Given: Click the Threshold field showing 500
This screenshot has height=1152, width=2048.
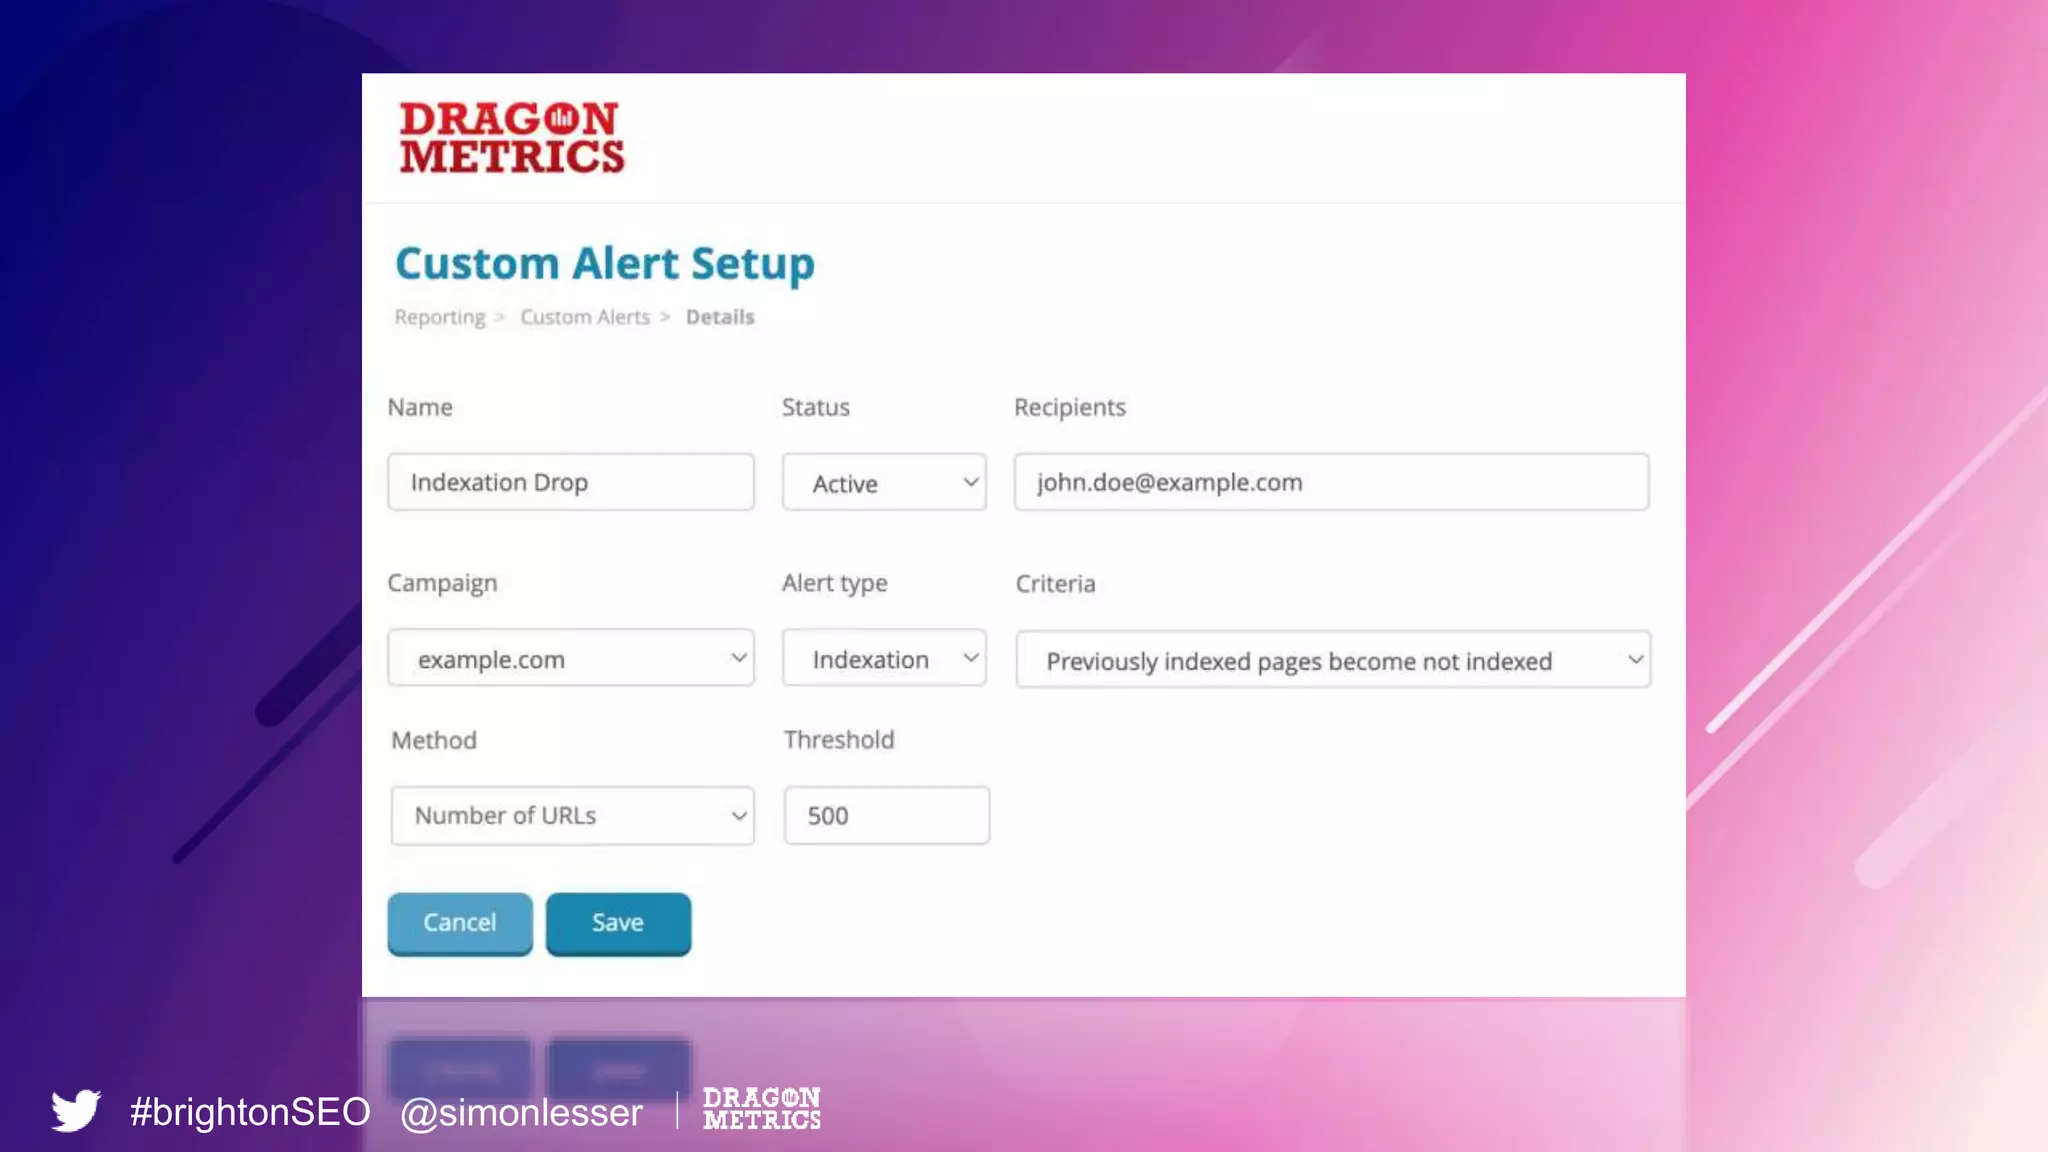Looking at the screenshot, I should pyautogui.click(x=886, y=816).
